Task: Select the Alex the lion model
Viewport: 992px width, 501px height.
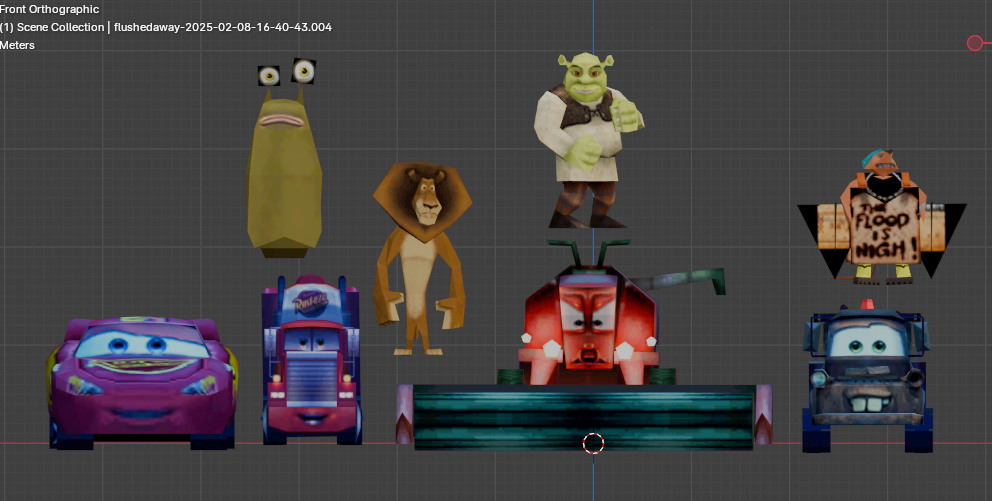Action: 422,258
